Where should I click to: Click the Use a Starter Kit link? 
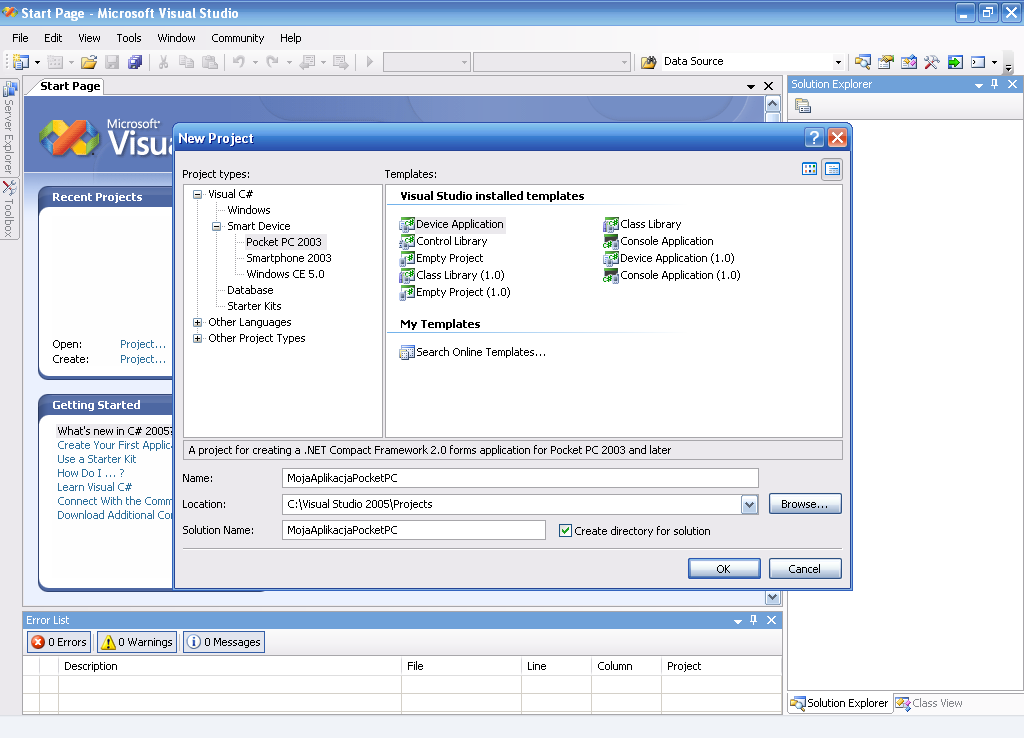click(97, 459)
